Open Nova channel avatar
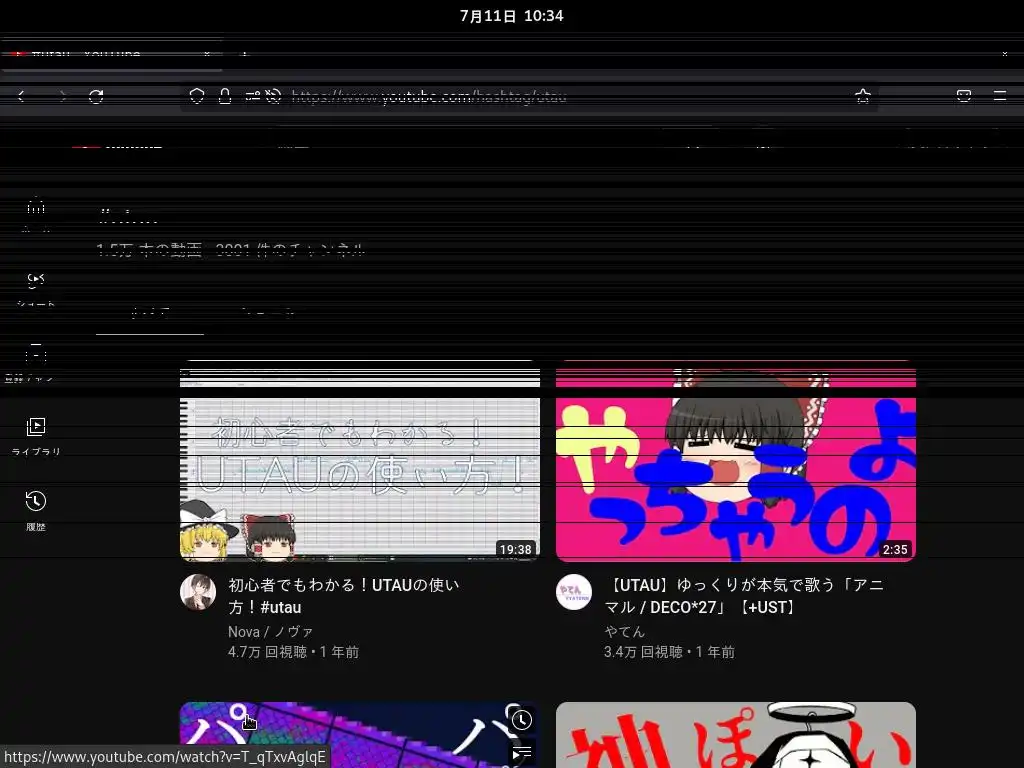The width and height of the screenshot is (1024, 768). click(x=198, y=592)
